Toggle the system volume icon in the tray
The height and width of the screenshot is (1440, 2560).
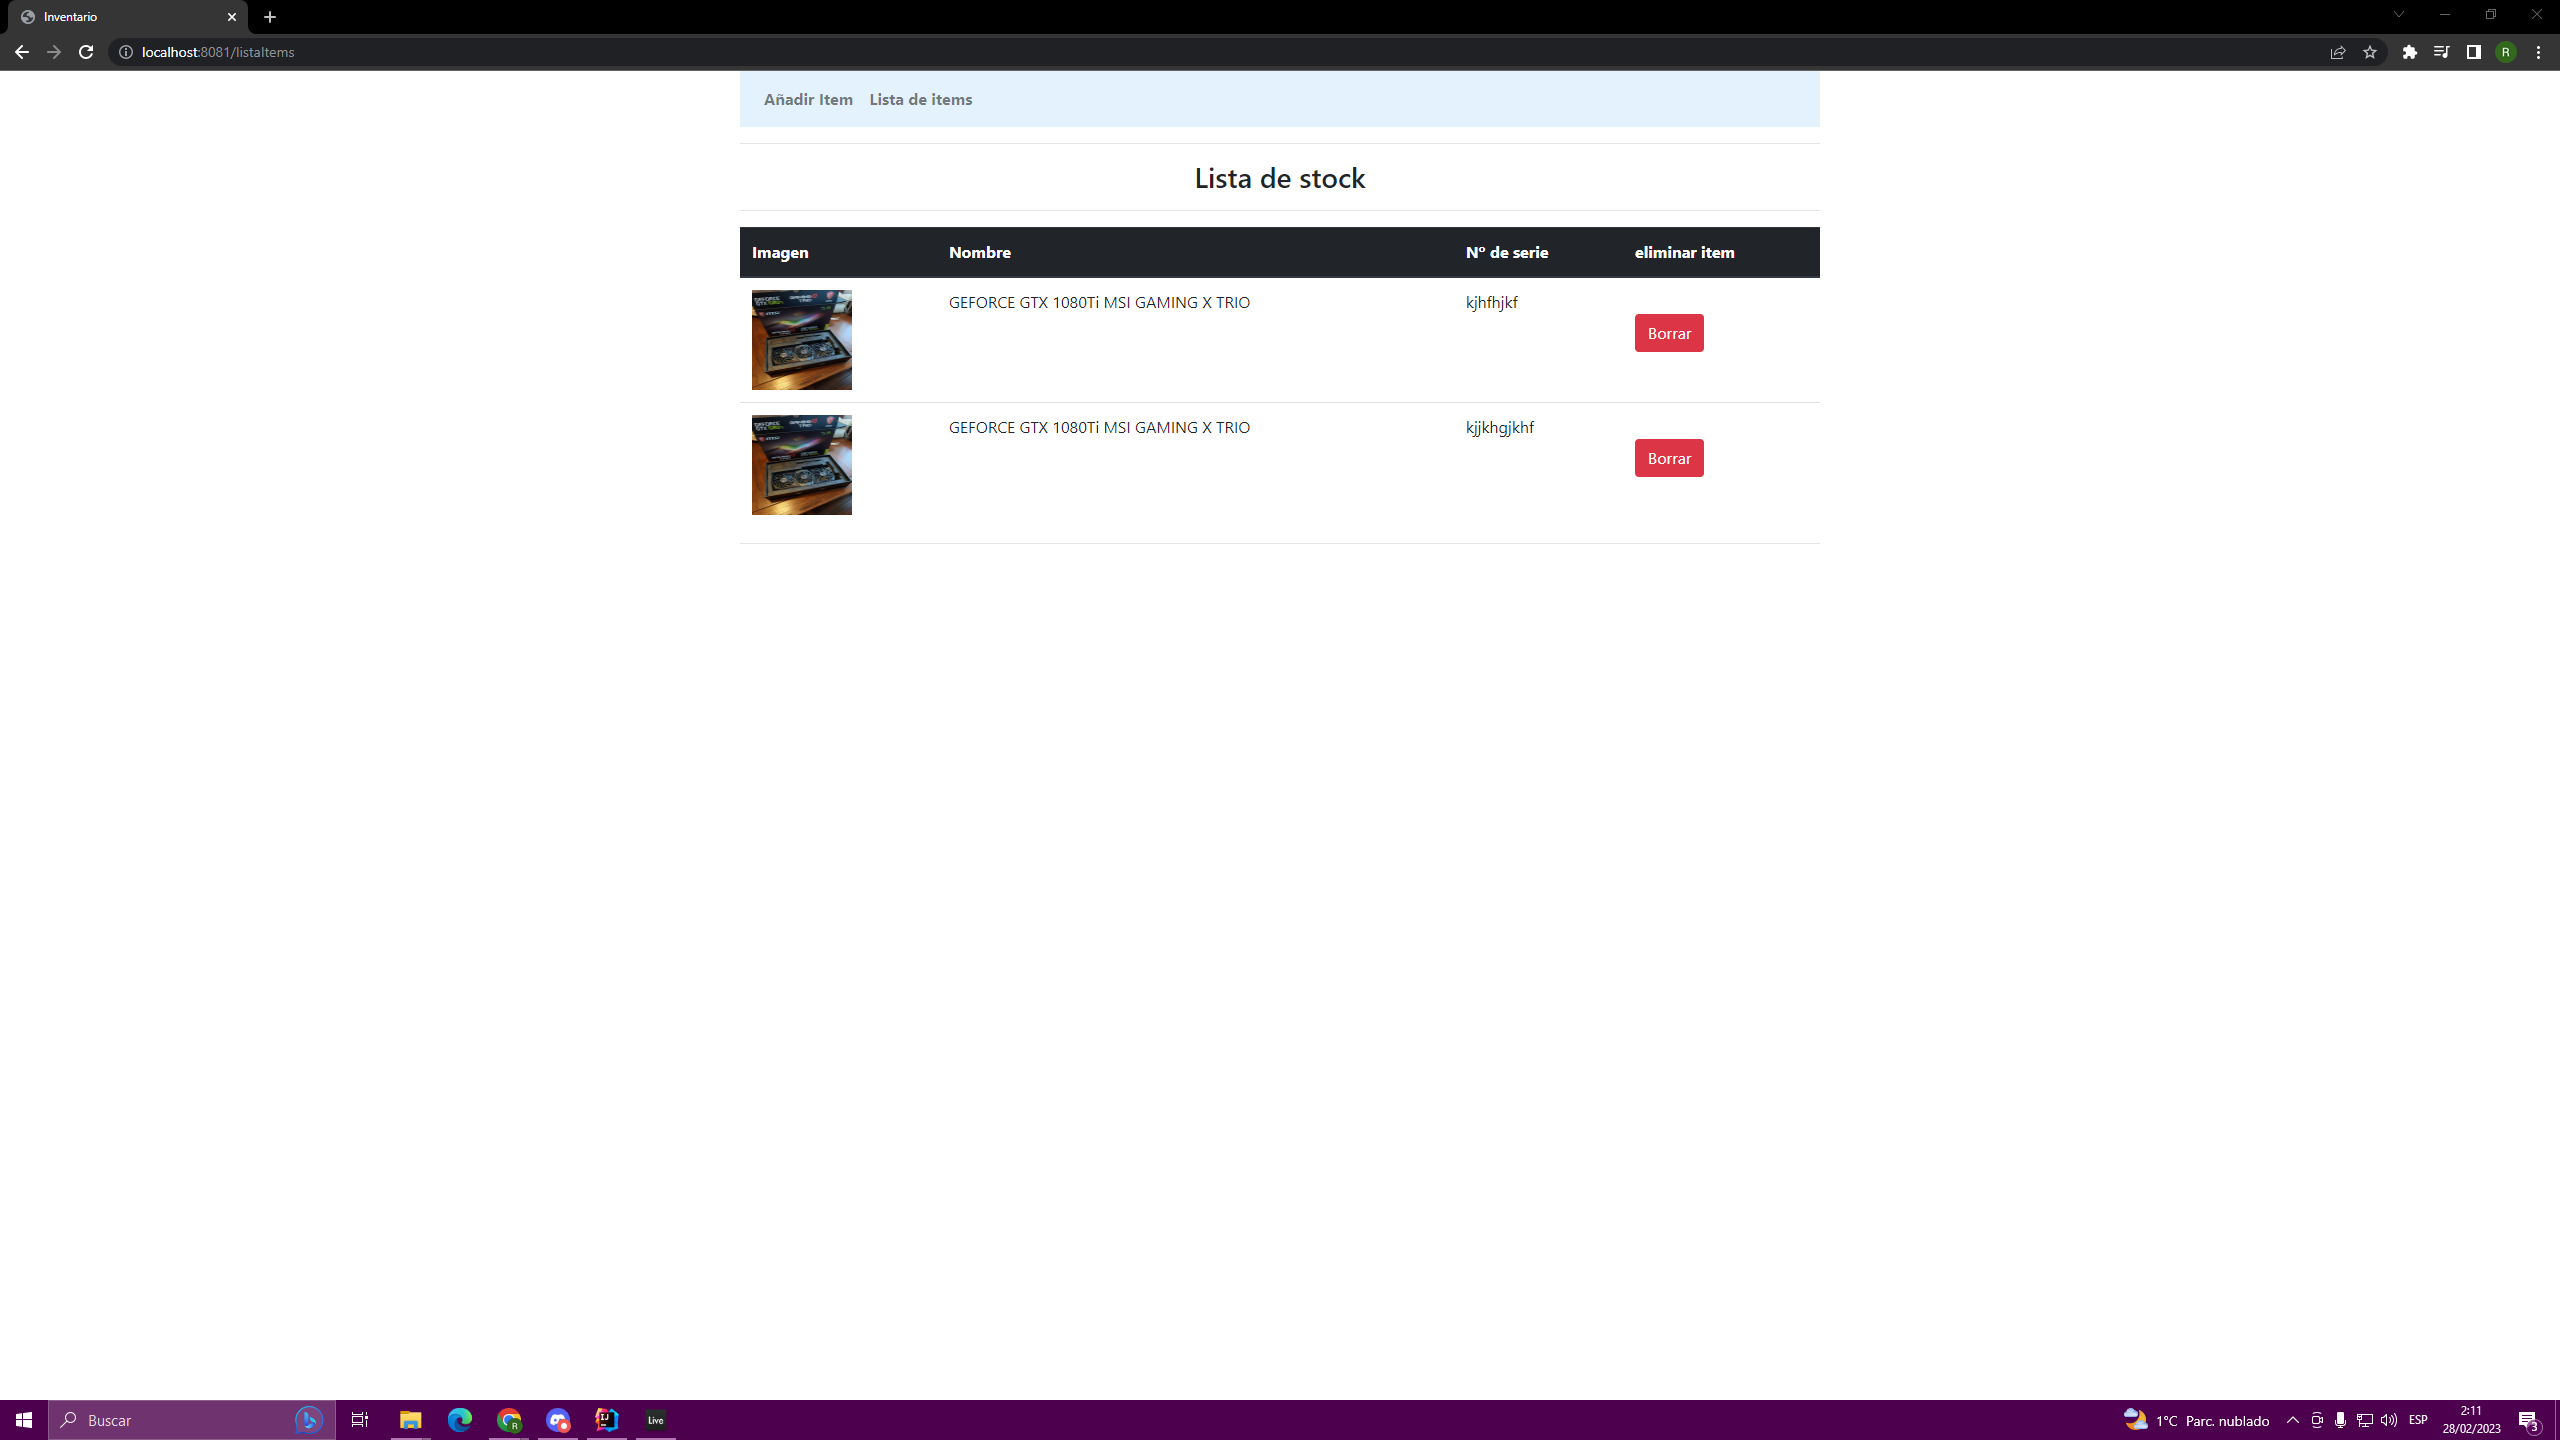click(x=2389, y=1420)
